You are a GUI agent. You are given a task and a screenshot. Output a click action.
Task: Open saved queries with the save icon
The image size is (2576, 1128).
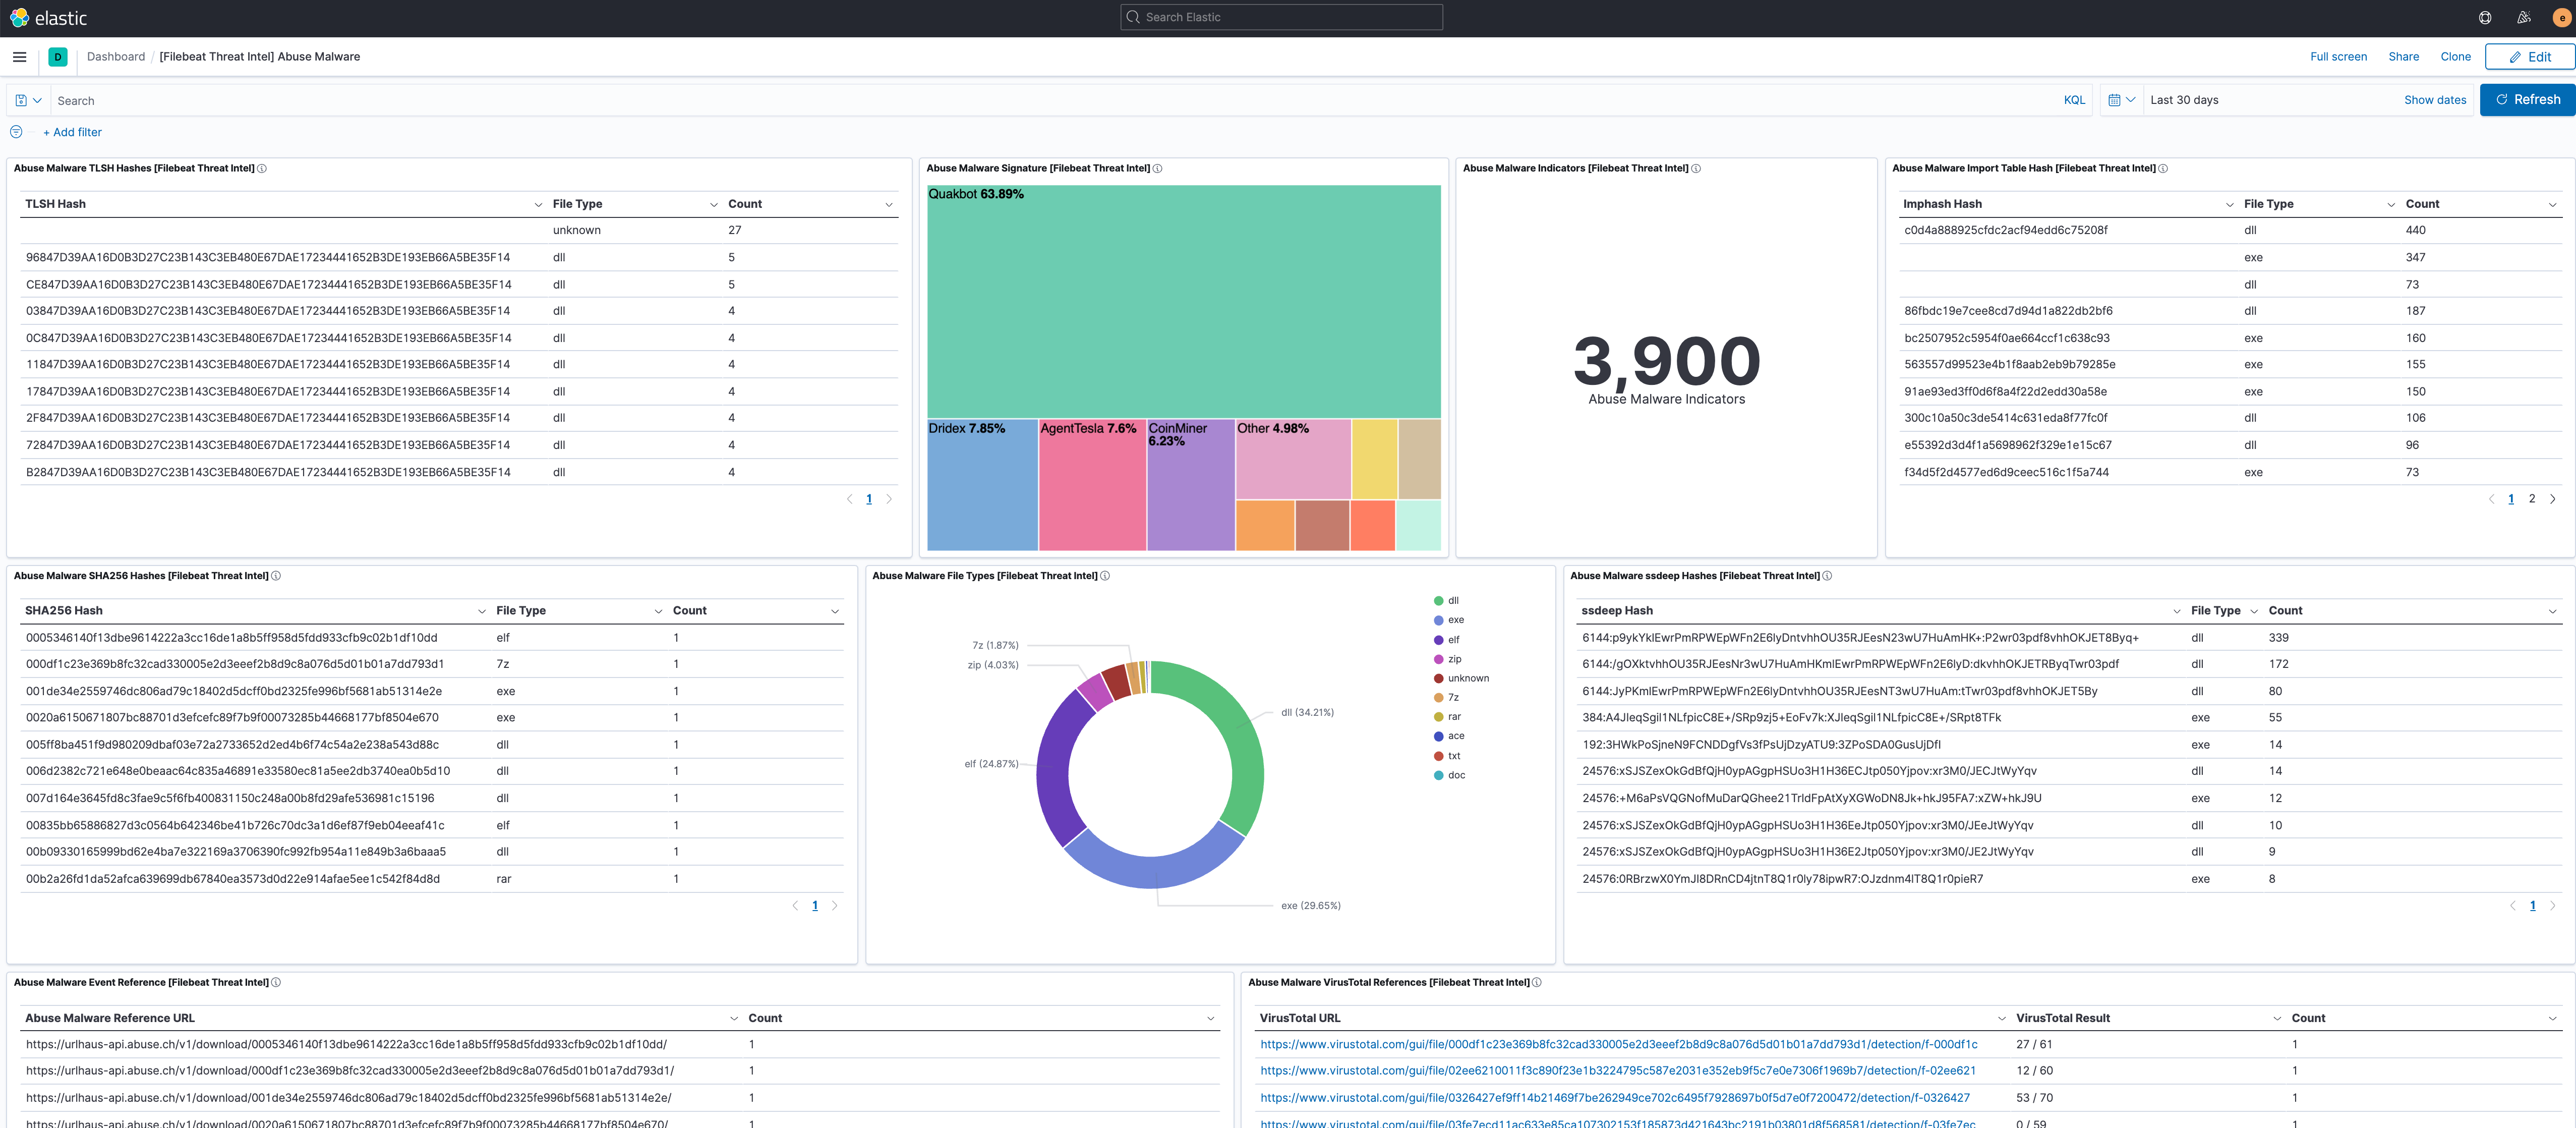click(20, 100)
